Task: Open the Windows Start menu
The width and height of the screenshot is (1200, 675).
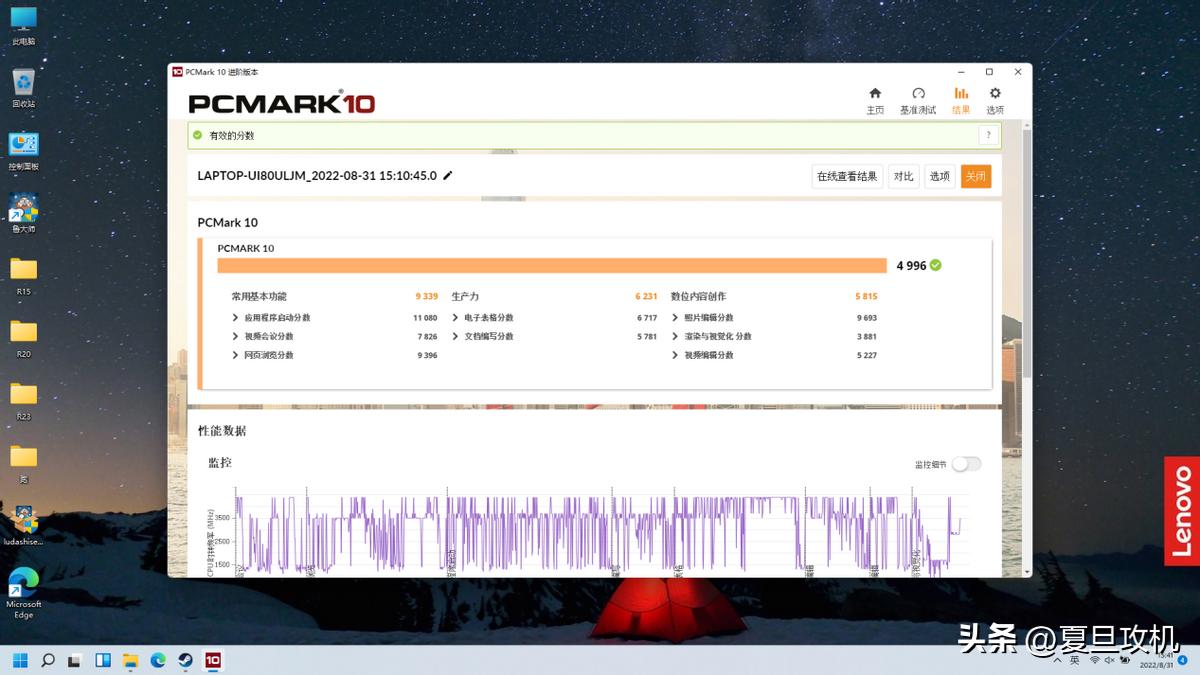Action: [x=21, y=660]
